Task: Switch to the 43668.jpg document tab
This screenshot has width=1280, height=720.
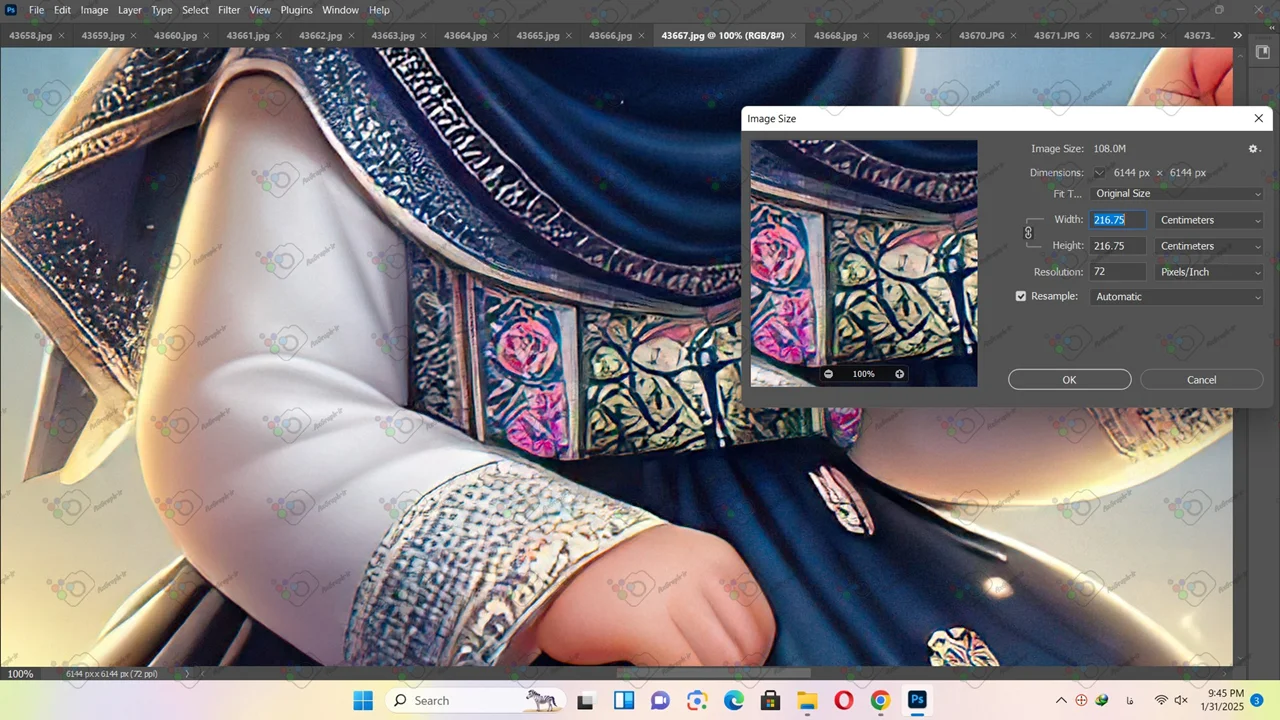Action: tap(835, 36)
